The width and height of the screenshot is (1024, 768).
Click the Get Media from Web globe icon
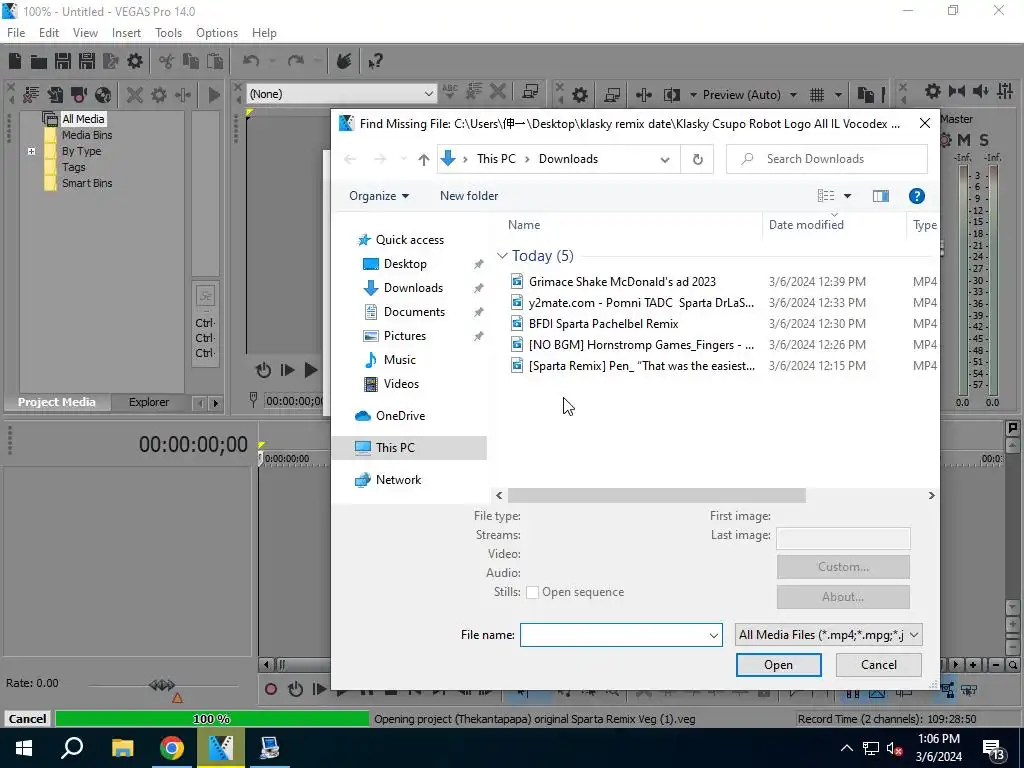tap(103, 95)
